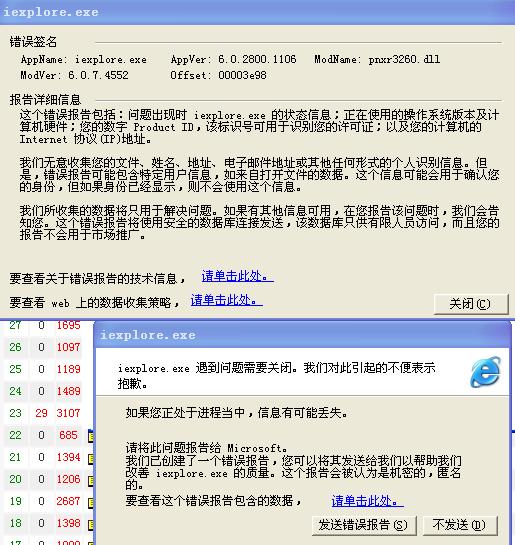Viewport: 515px width, 545px height.
Task: Click row number 27 in the list
Action: coord(15,325)
